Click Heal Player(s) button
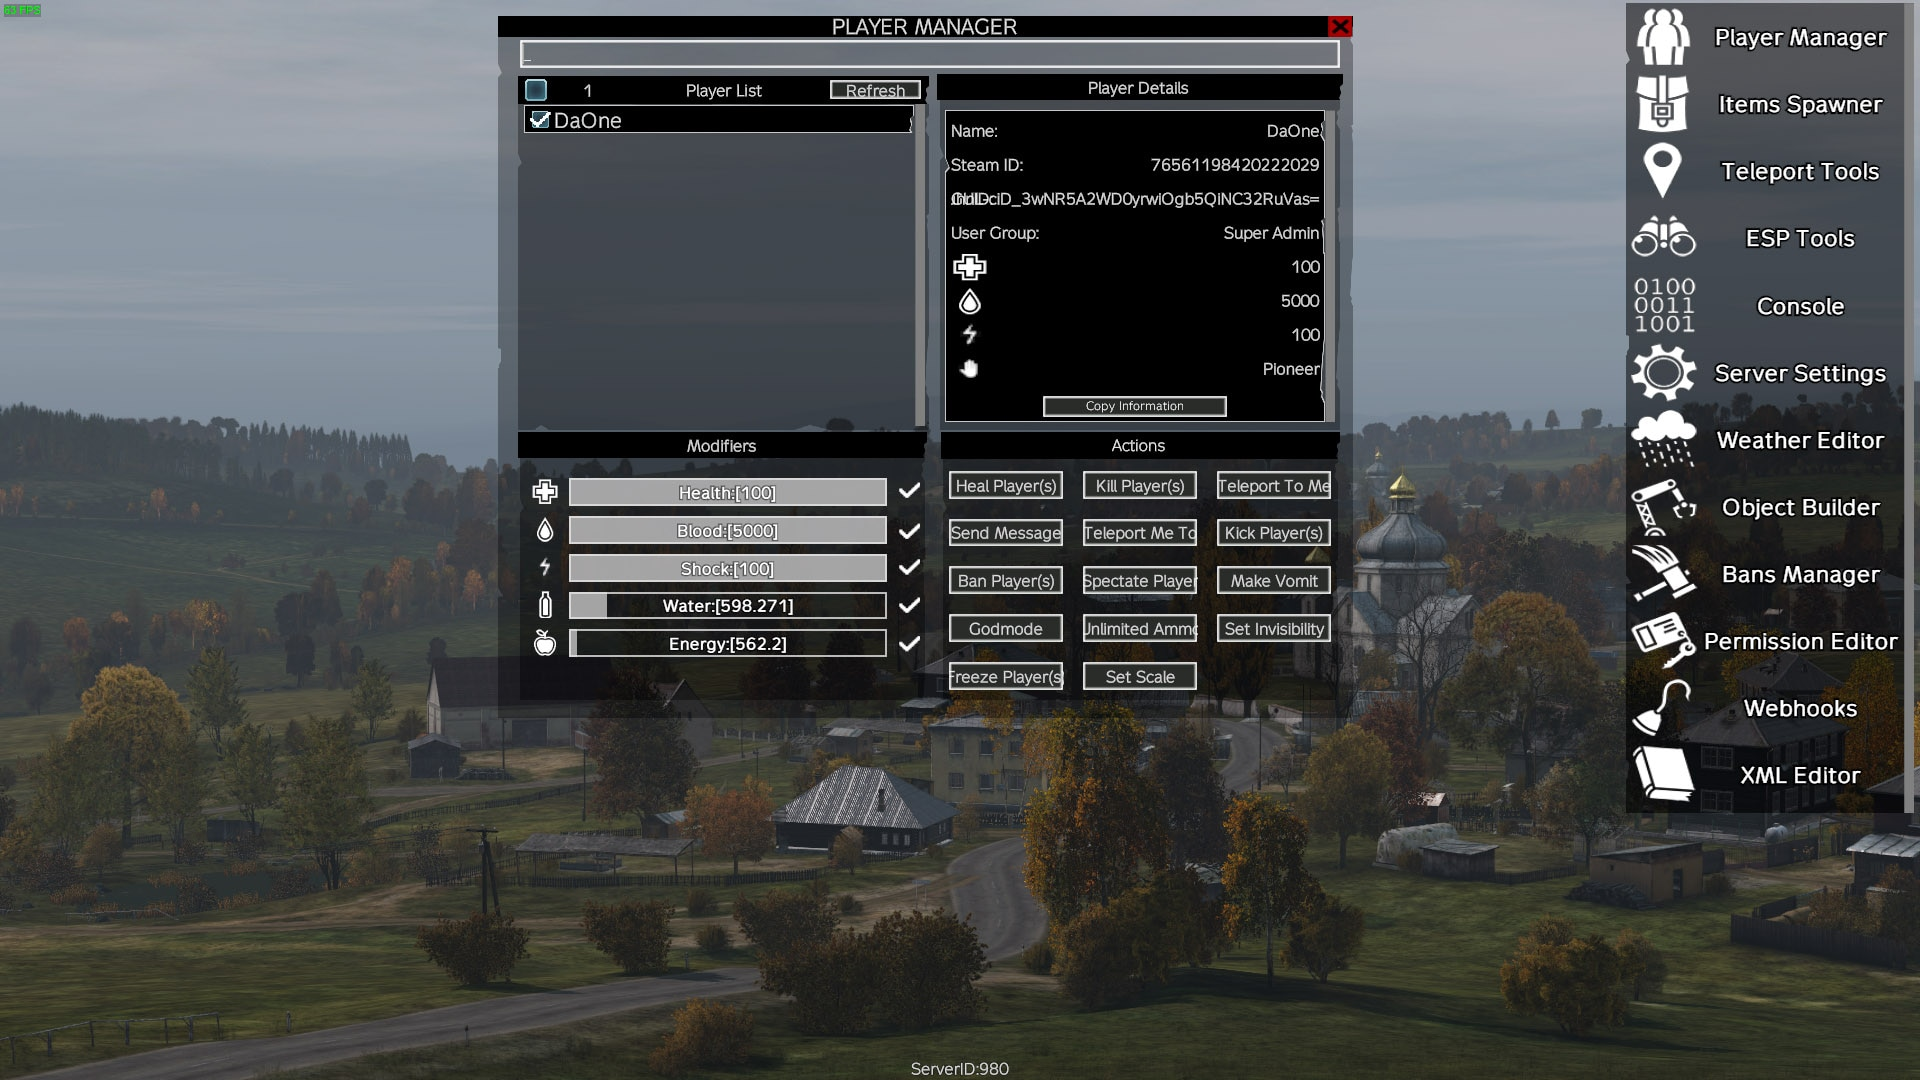Viewport: 1920px width, 1080px height. pos(1006,485)
